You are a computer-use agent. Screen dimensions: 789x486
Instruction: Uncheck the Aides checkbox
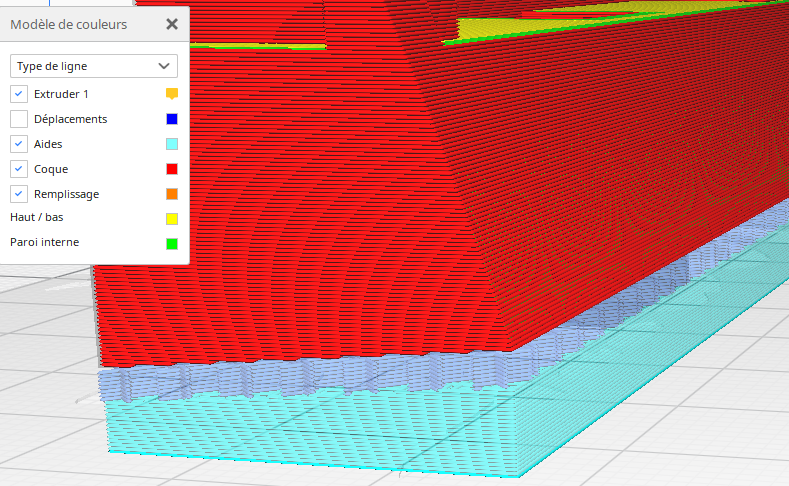pyautogui.click(x=19, y=144)
